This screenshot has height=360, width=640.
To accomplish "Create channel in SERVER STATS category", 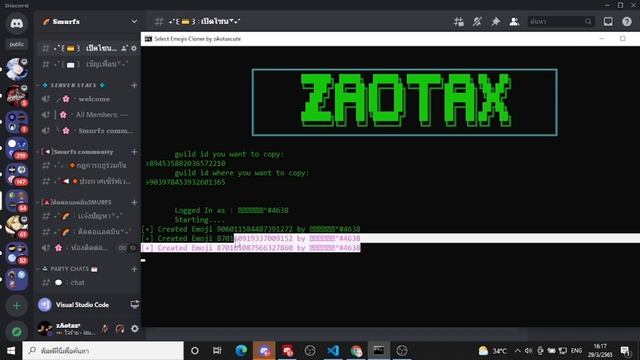I will 134,85.
